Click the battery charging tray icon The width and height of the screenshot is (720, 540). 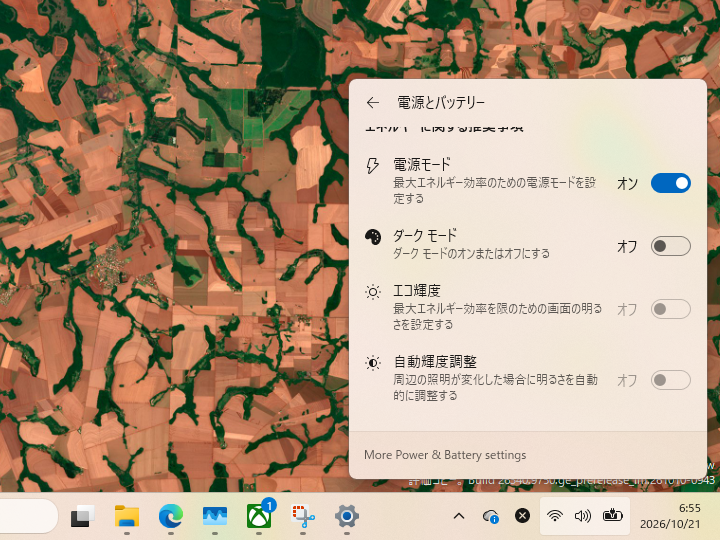click(613, 516)
